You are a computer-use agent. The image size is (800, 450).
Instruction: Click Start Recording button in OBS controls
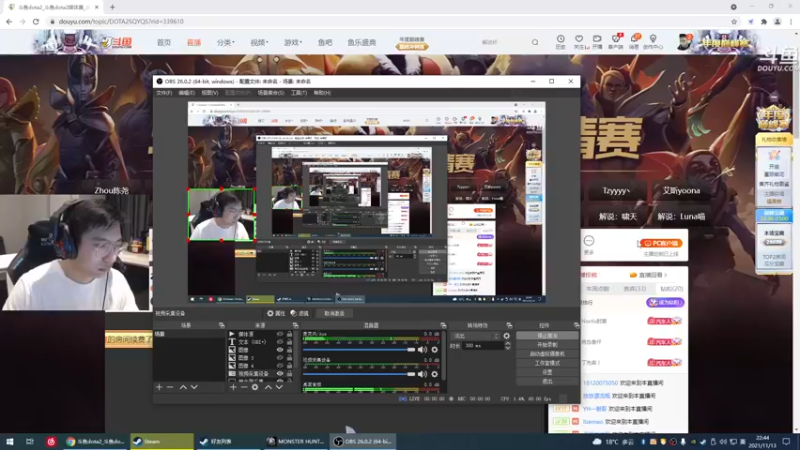click(x=547, y=345)
